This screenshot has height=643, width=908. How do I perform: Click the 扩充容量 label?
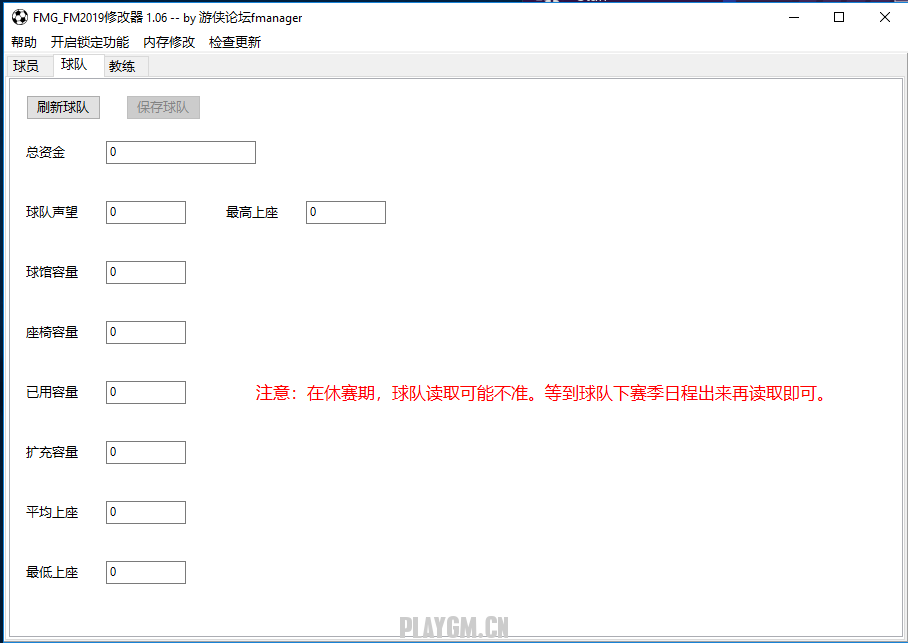click(x=52, y=452)
